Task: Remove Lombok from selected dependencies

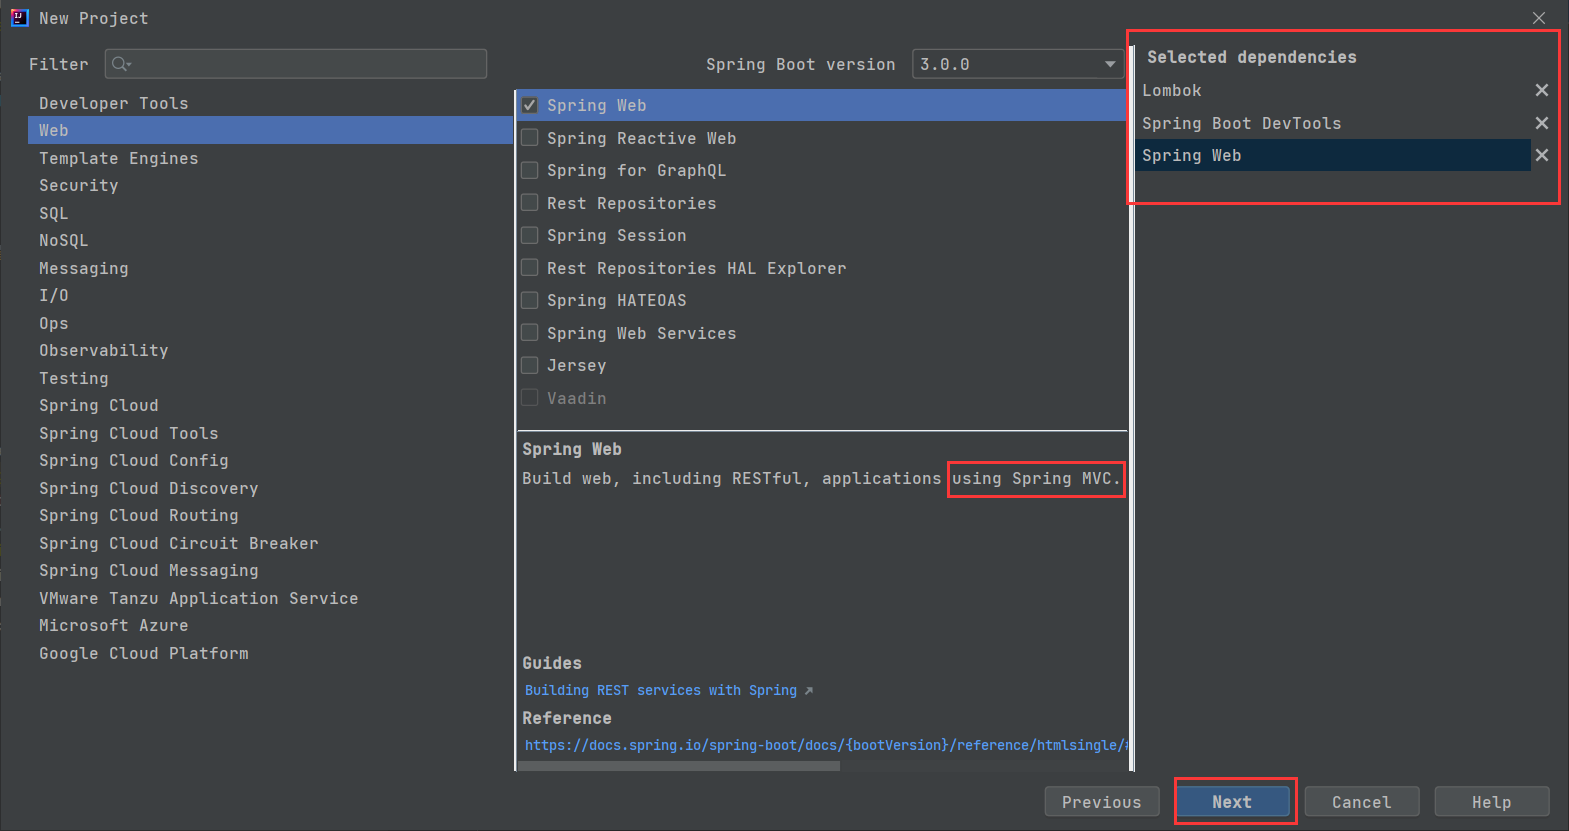Action: [1541, 90]
